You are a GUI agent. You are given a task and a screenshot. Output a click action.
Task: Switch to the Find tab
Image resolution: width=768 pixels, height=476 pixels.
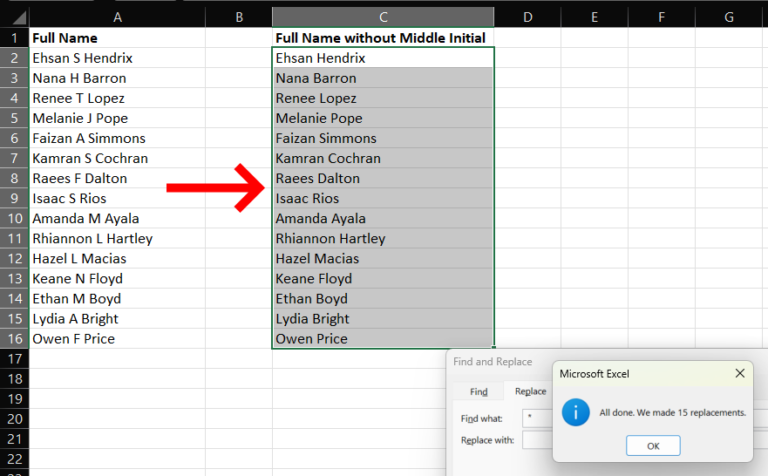click(479, 392)
